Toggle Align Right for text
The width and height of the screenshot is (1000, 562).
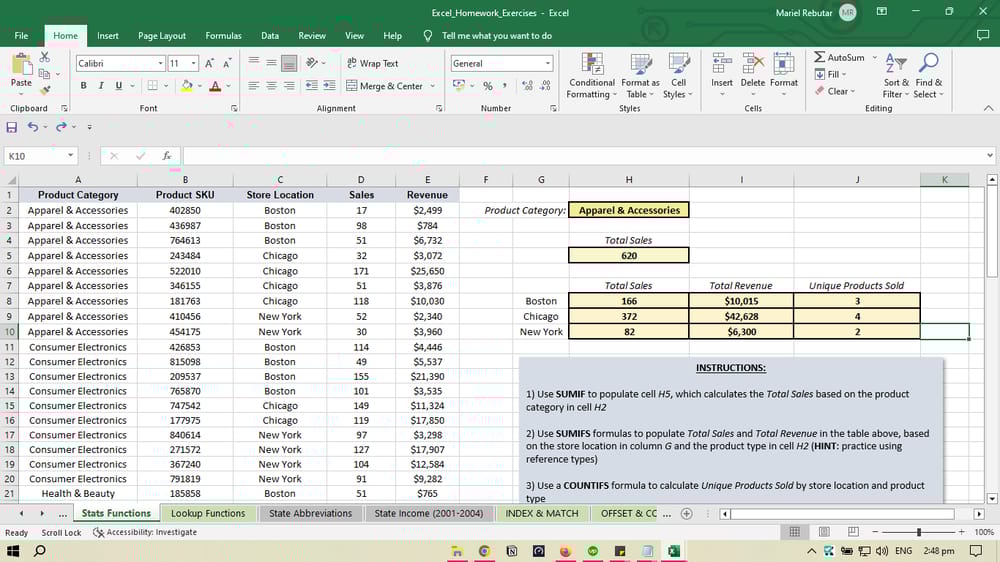pos(289,85)
